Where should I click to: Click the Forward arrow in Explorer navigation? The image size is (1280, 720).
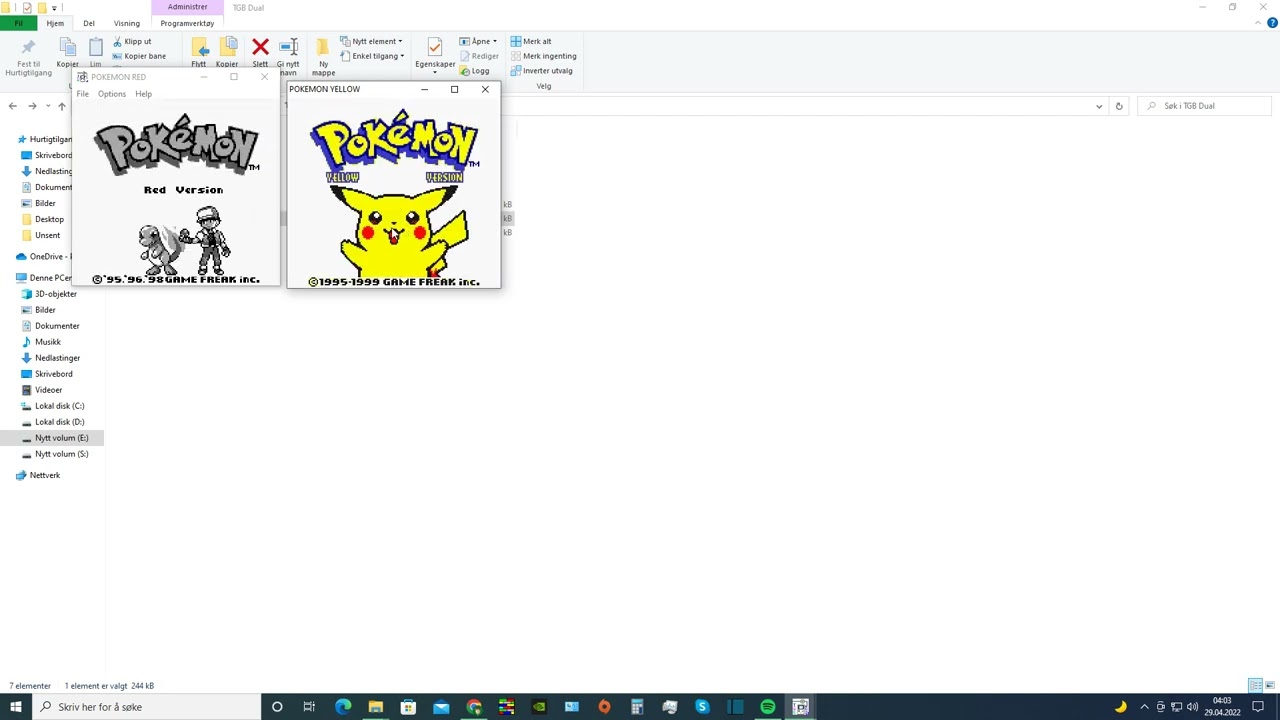(x=32, y=106)
